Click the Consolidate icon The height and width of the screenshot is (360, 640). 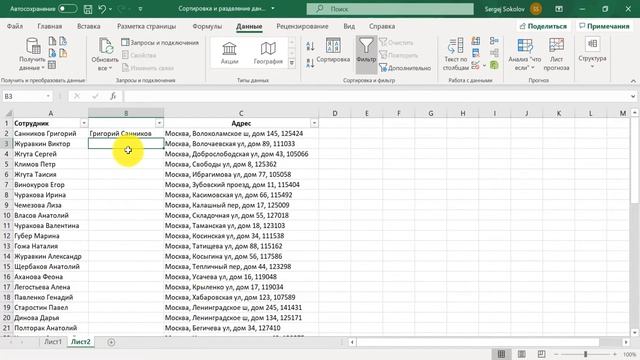(x=494, y=41)
